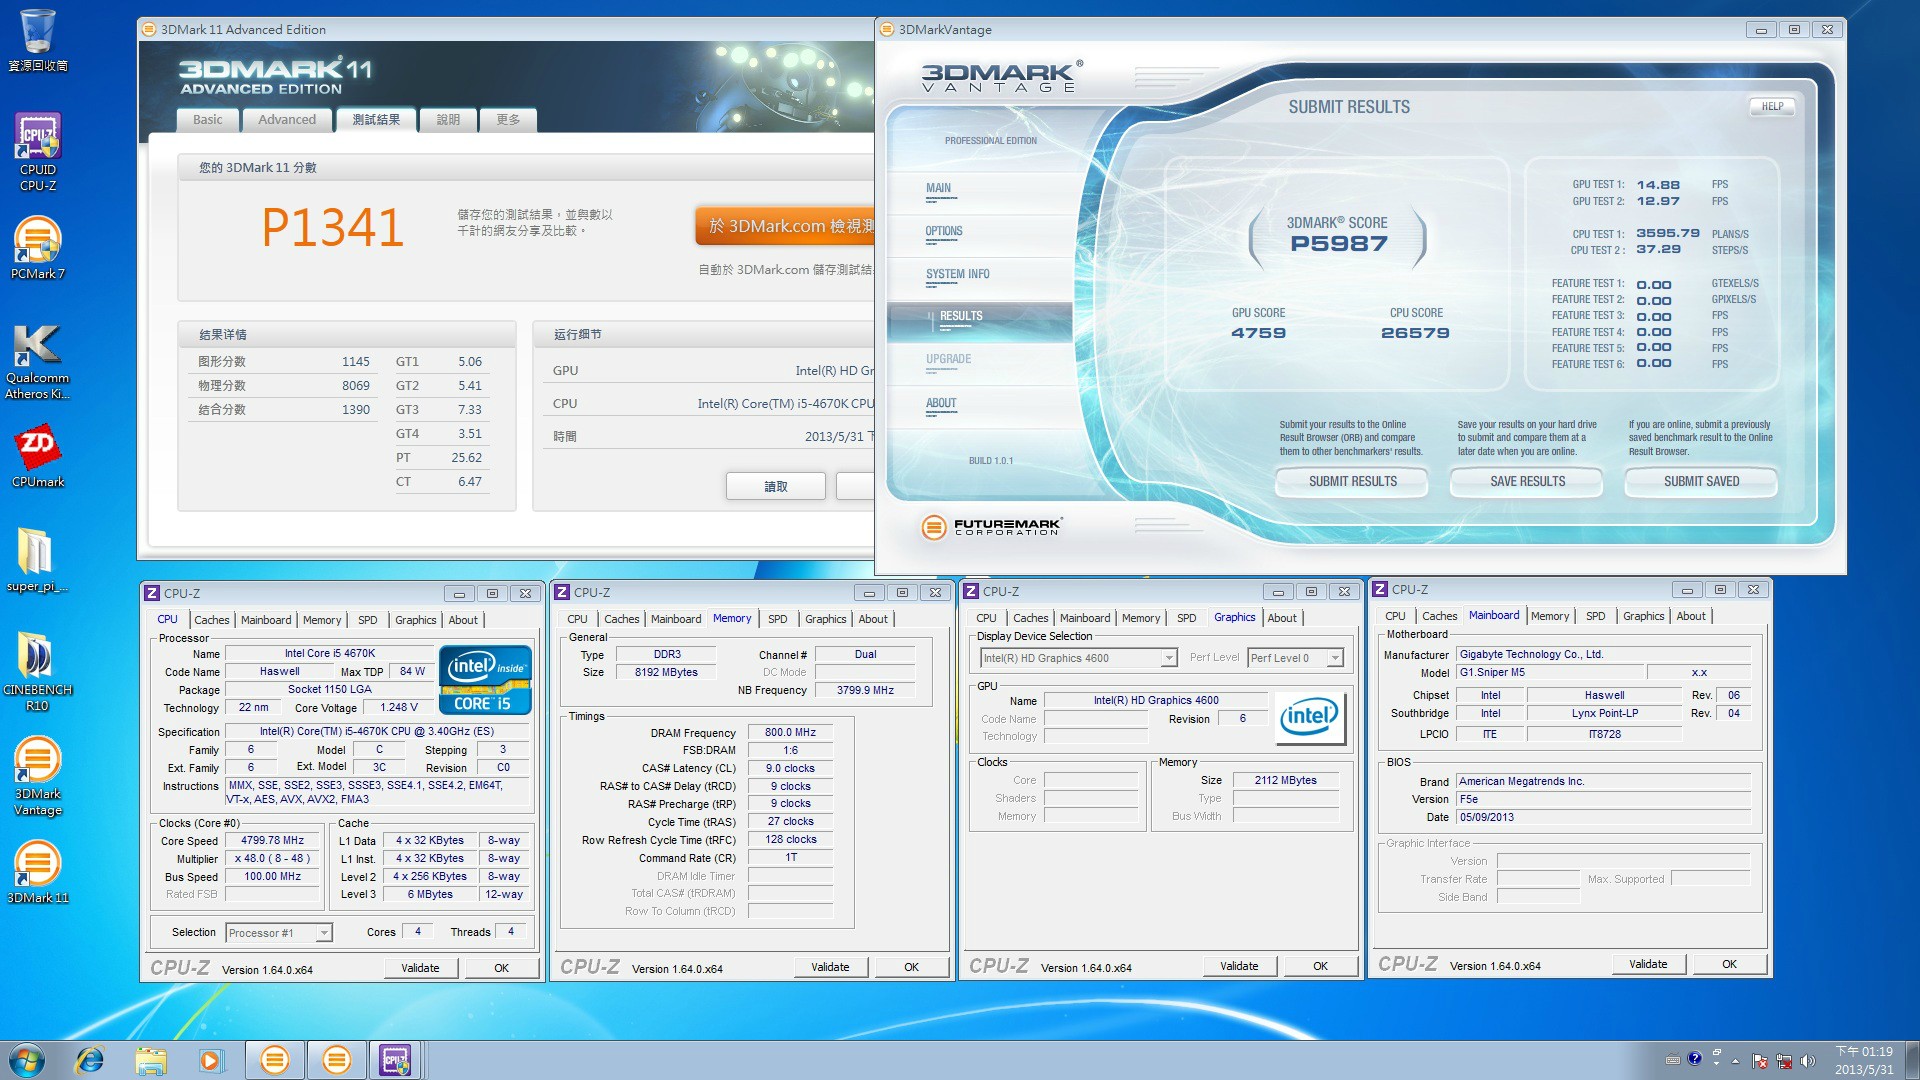Click the SUBMIT RESULTS button in Vantage

tap(1353, 481)
